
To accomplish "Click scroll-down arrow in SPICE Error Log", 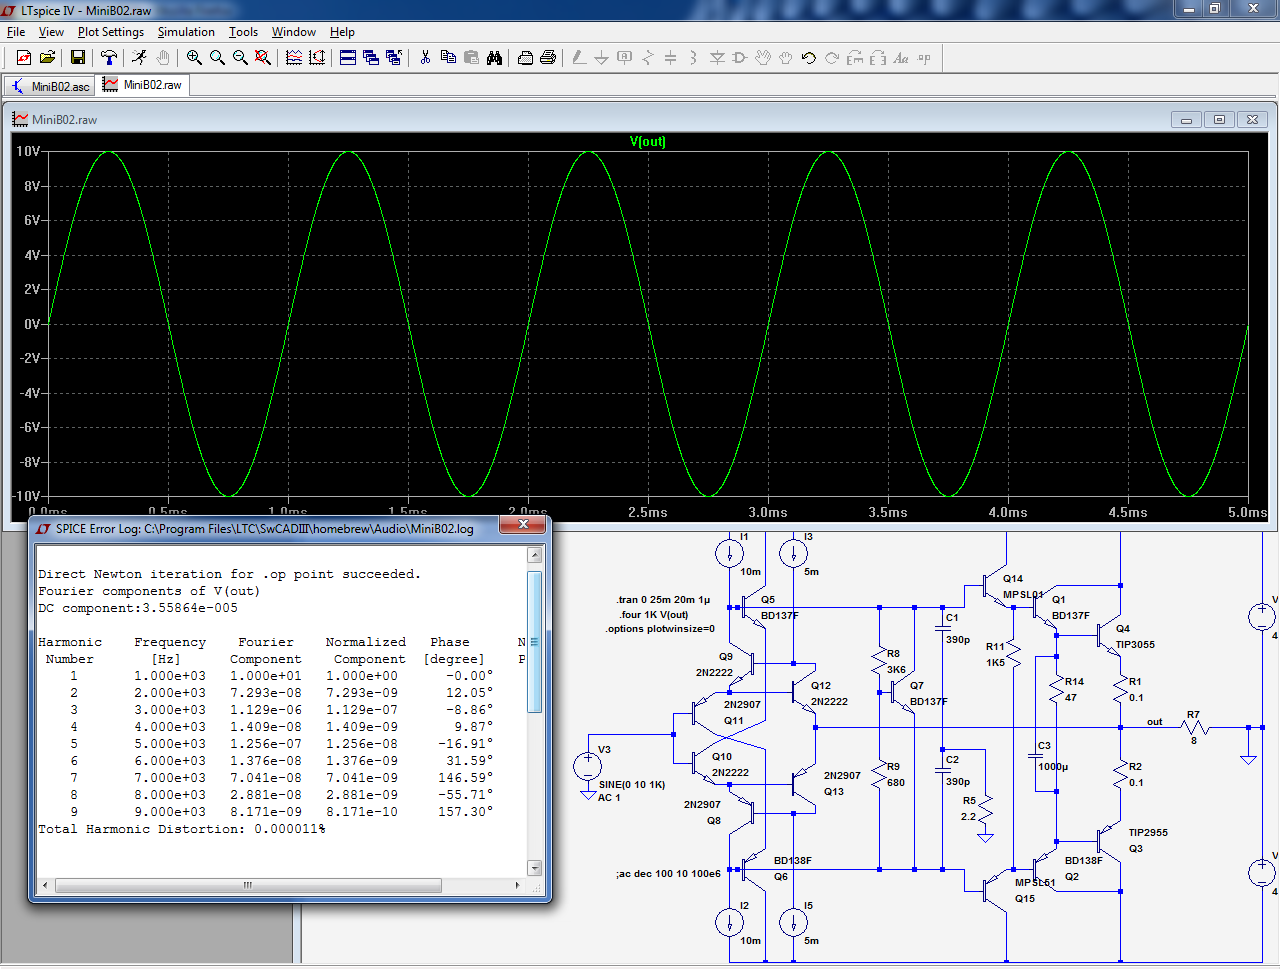I will pos(535,868).
